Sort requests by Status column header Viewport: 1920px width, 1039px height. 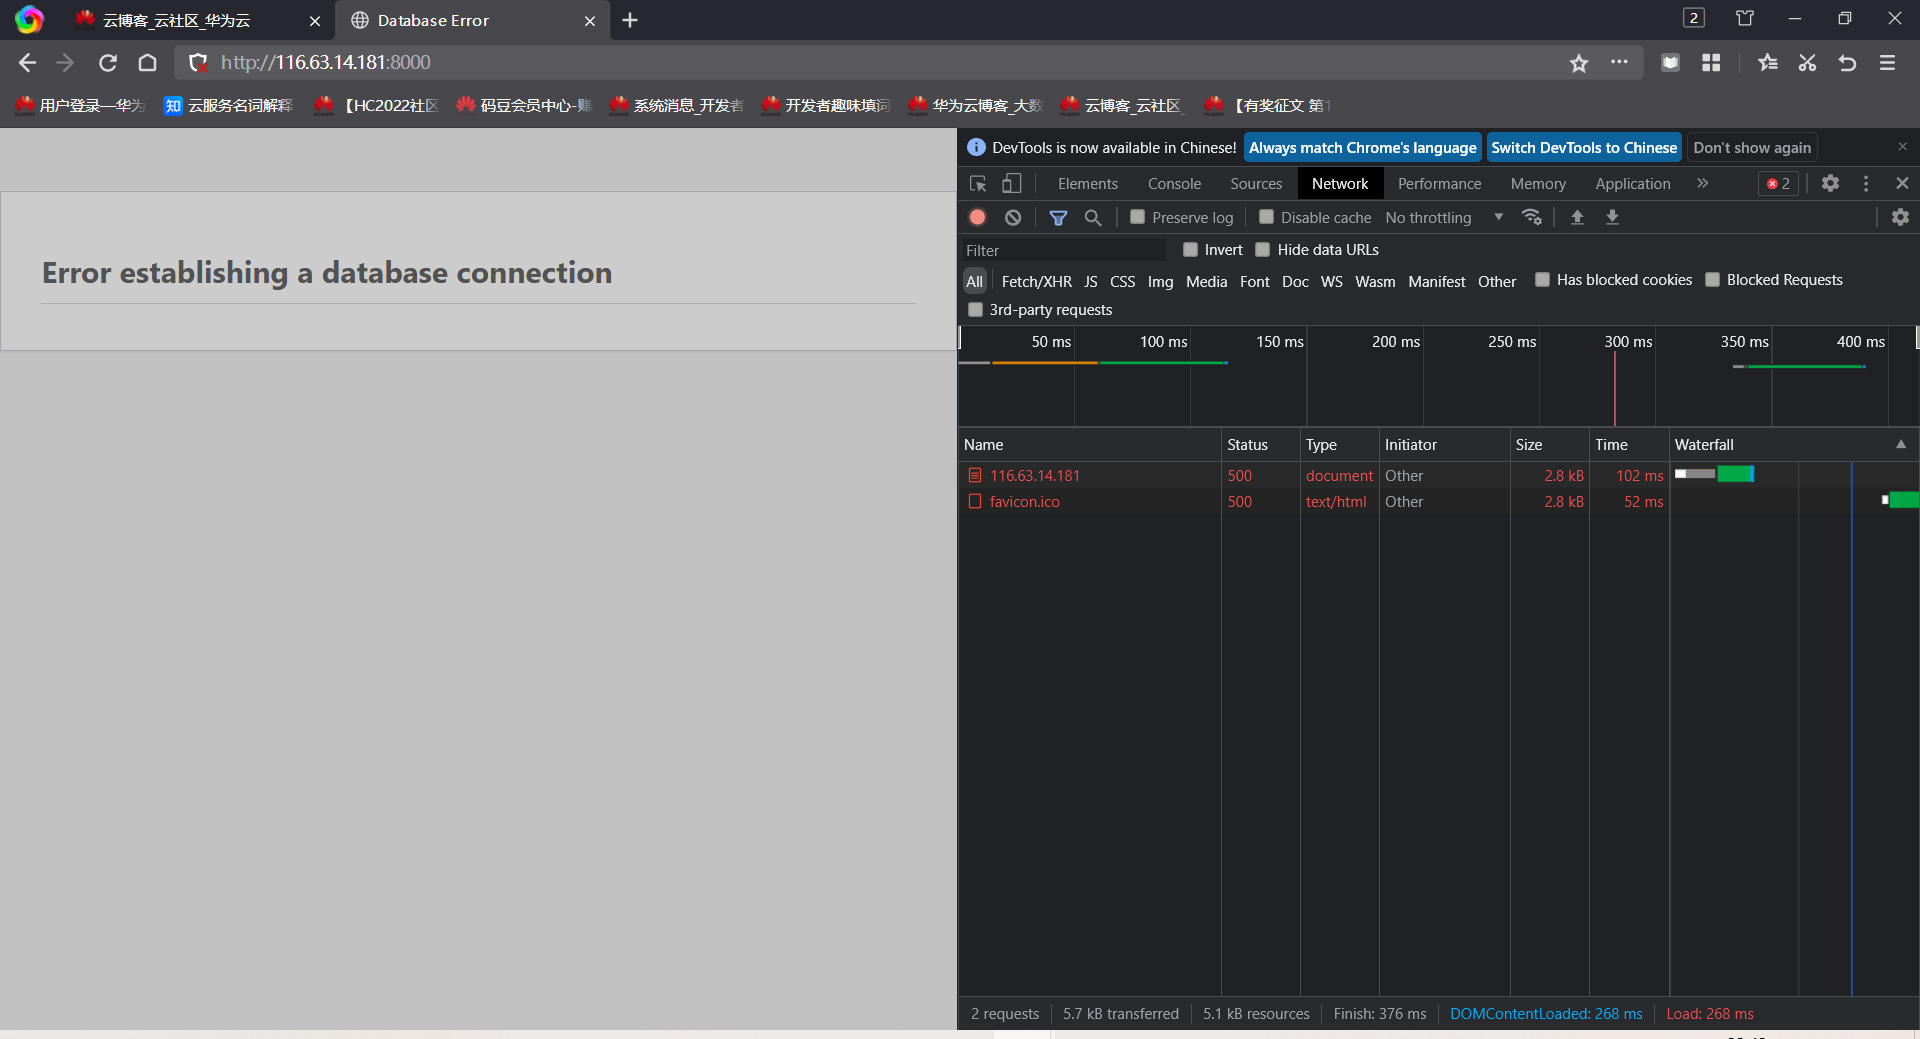(x=1260, y=444)
